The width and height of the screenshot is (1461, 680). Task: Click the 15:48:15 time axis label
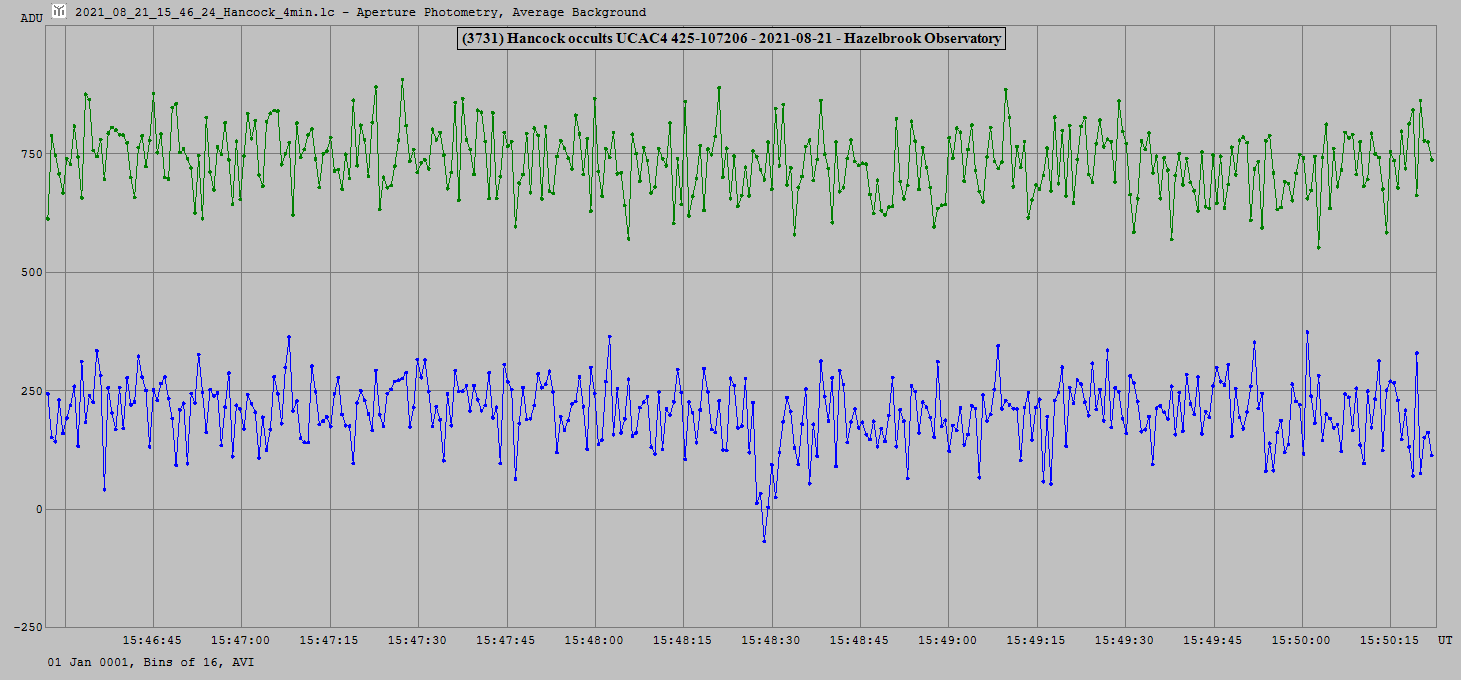pyautogui.click(x=682, y=640)
